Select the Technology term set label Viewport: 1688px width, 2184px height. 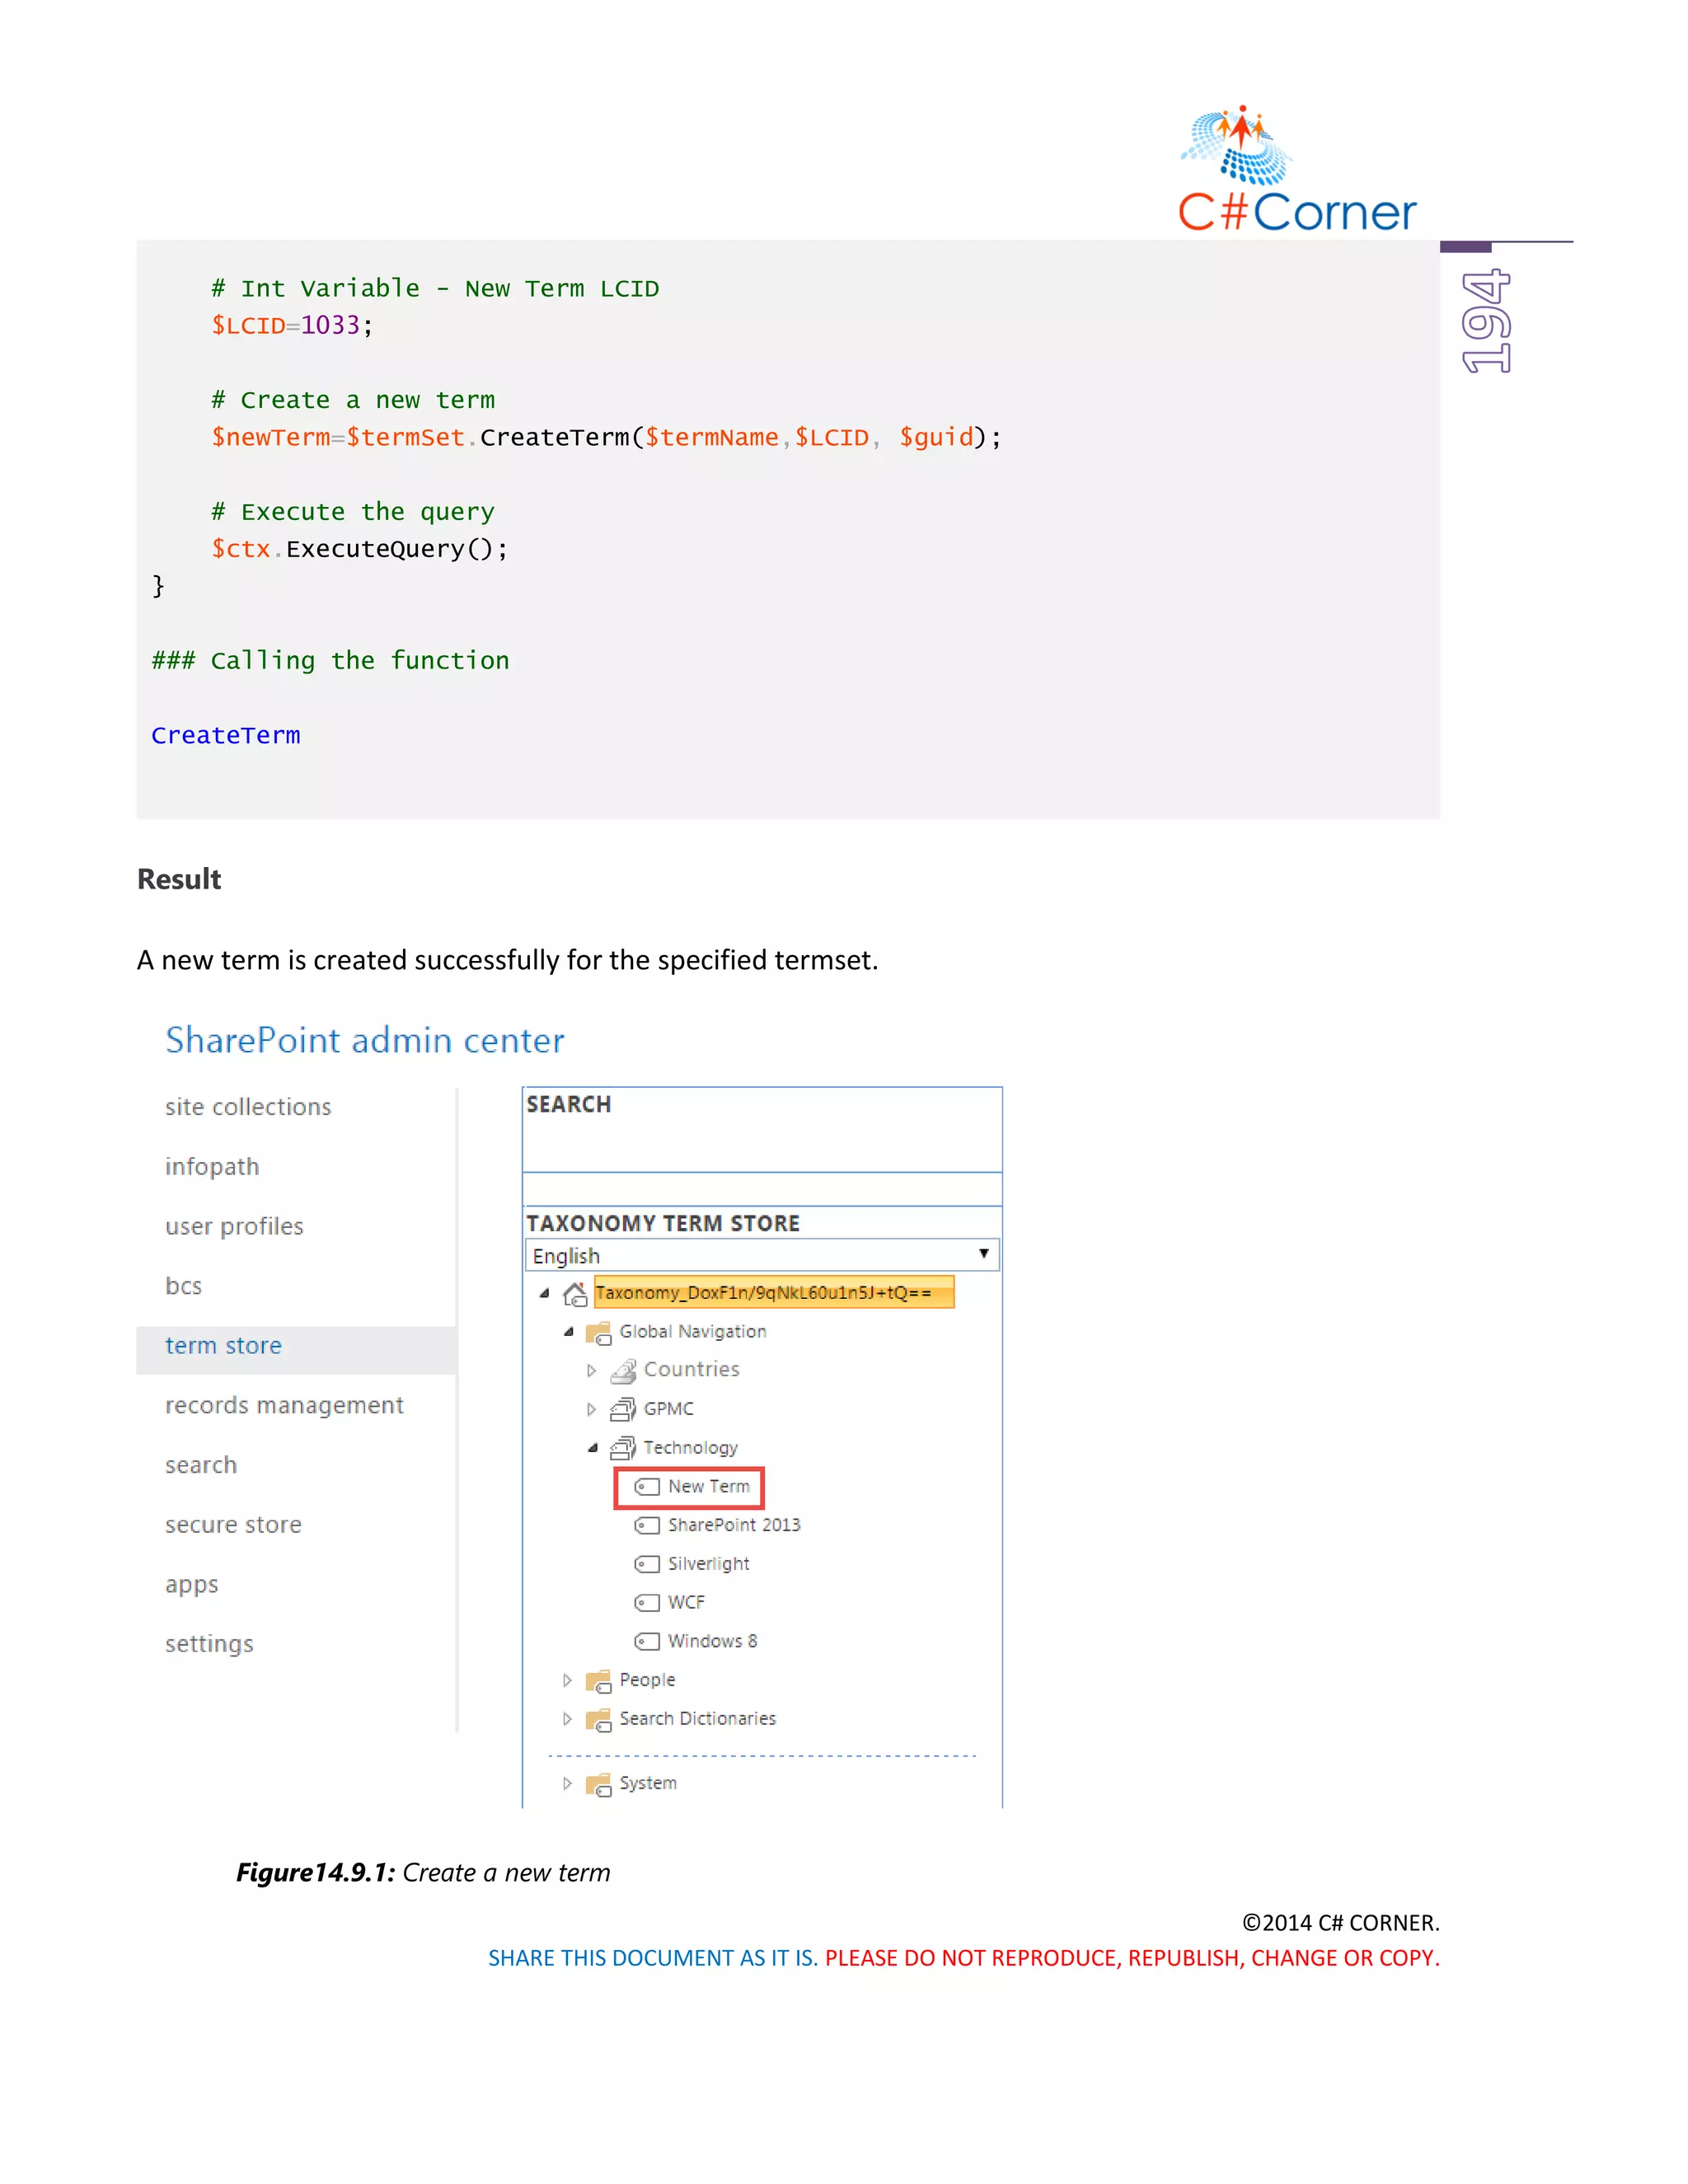click(690, 1448)
